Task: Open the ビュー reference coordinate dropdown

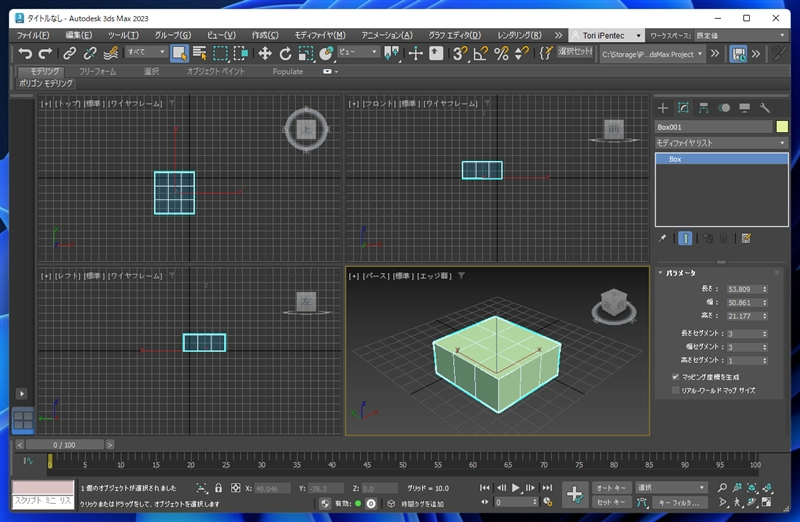Action: point(358,52)
